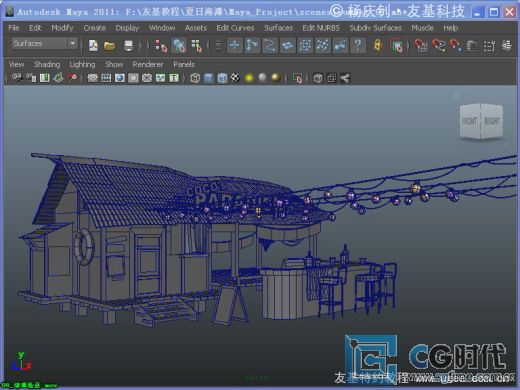Open the Surfaces menu
This screenshot has width=520, height=390.
tap(279, 28)
